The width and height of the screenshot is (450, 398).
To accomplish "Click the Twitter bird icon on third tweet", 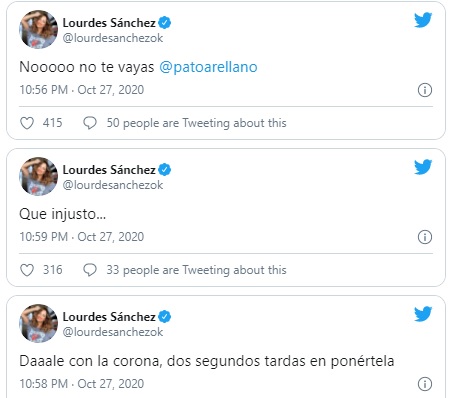I will click(x=423, y=314).
